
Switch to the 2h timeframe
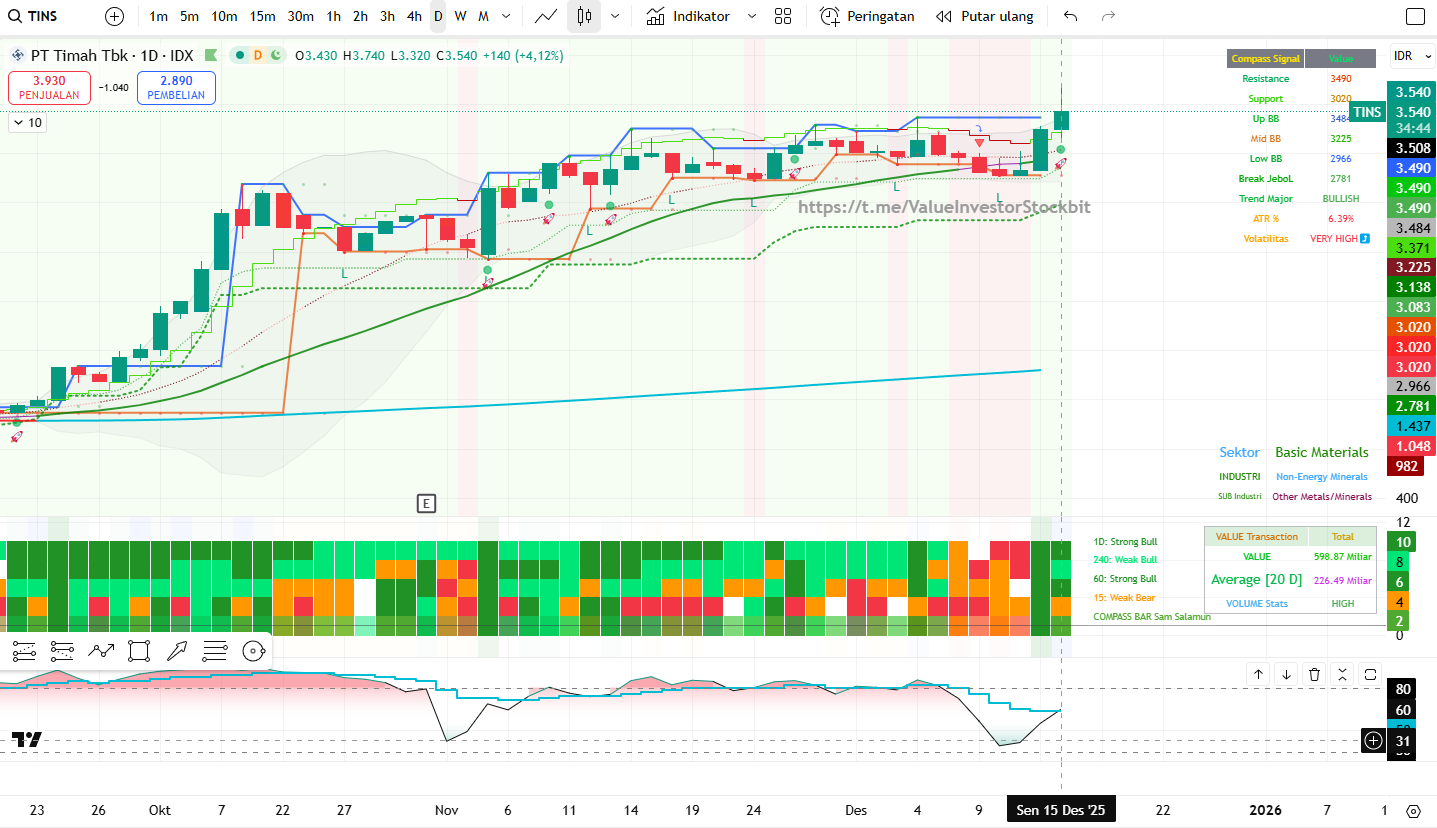360,16
